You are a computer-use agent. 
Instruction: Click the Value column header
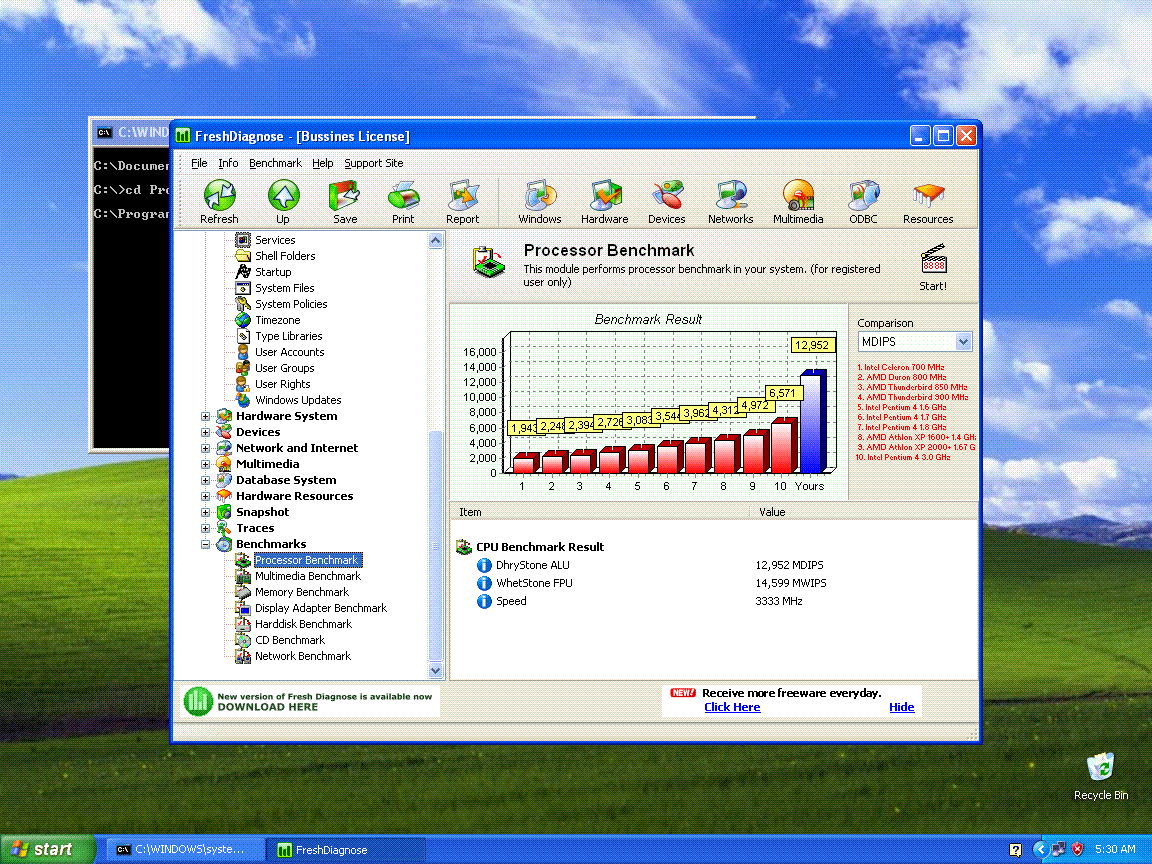click(x=863, y=512)
